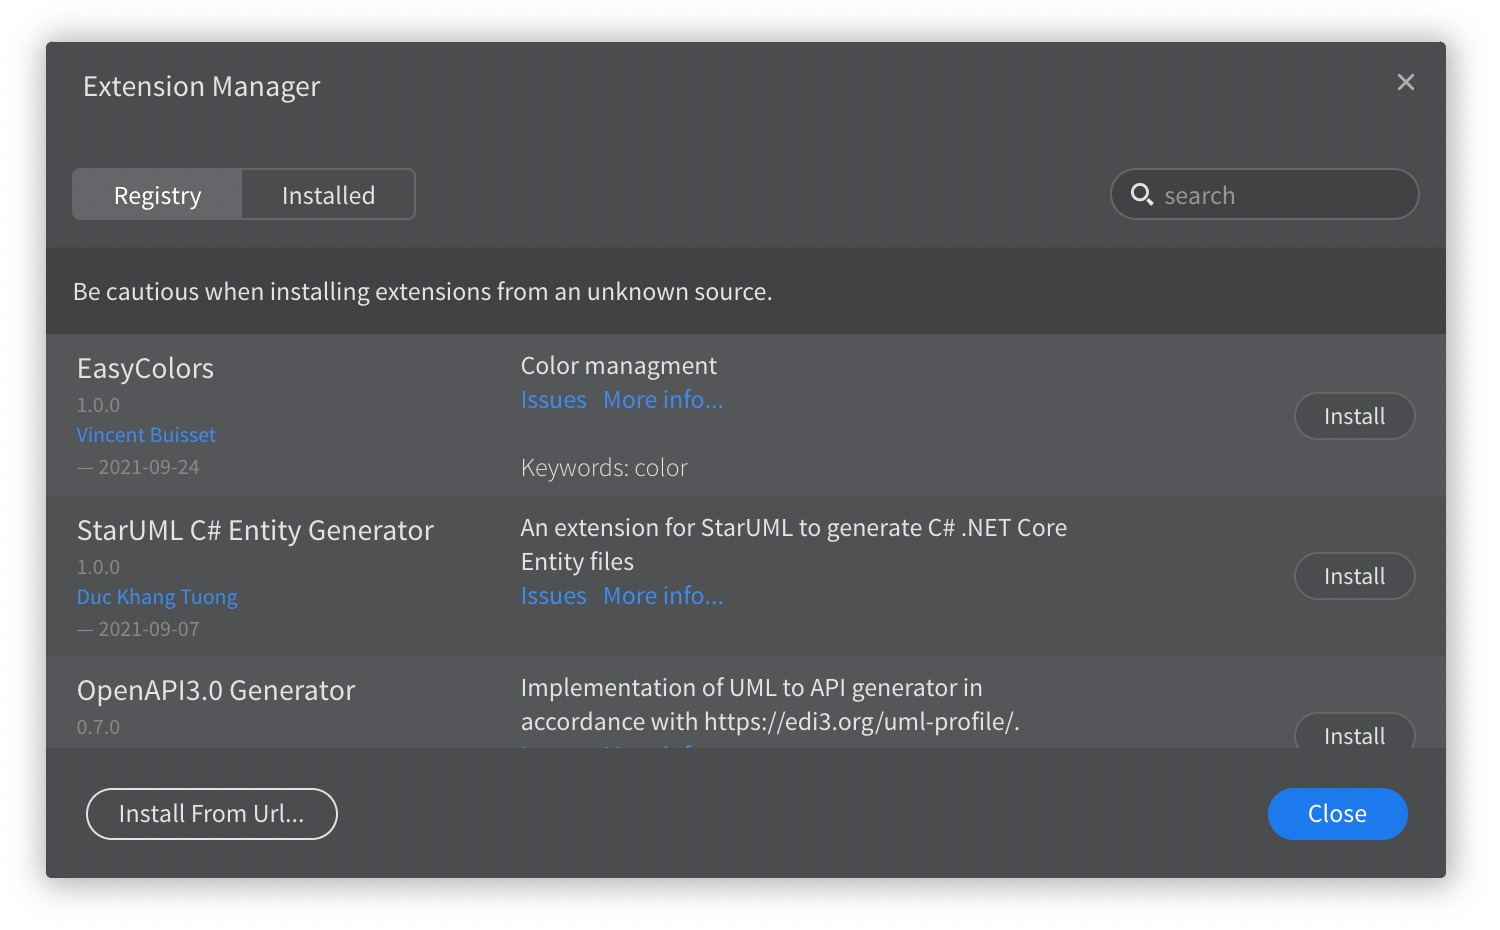Click the unknown source caution message

pos(422,292)
